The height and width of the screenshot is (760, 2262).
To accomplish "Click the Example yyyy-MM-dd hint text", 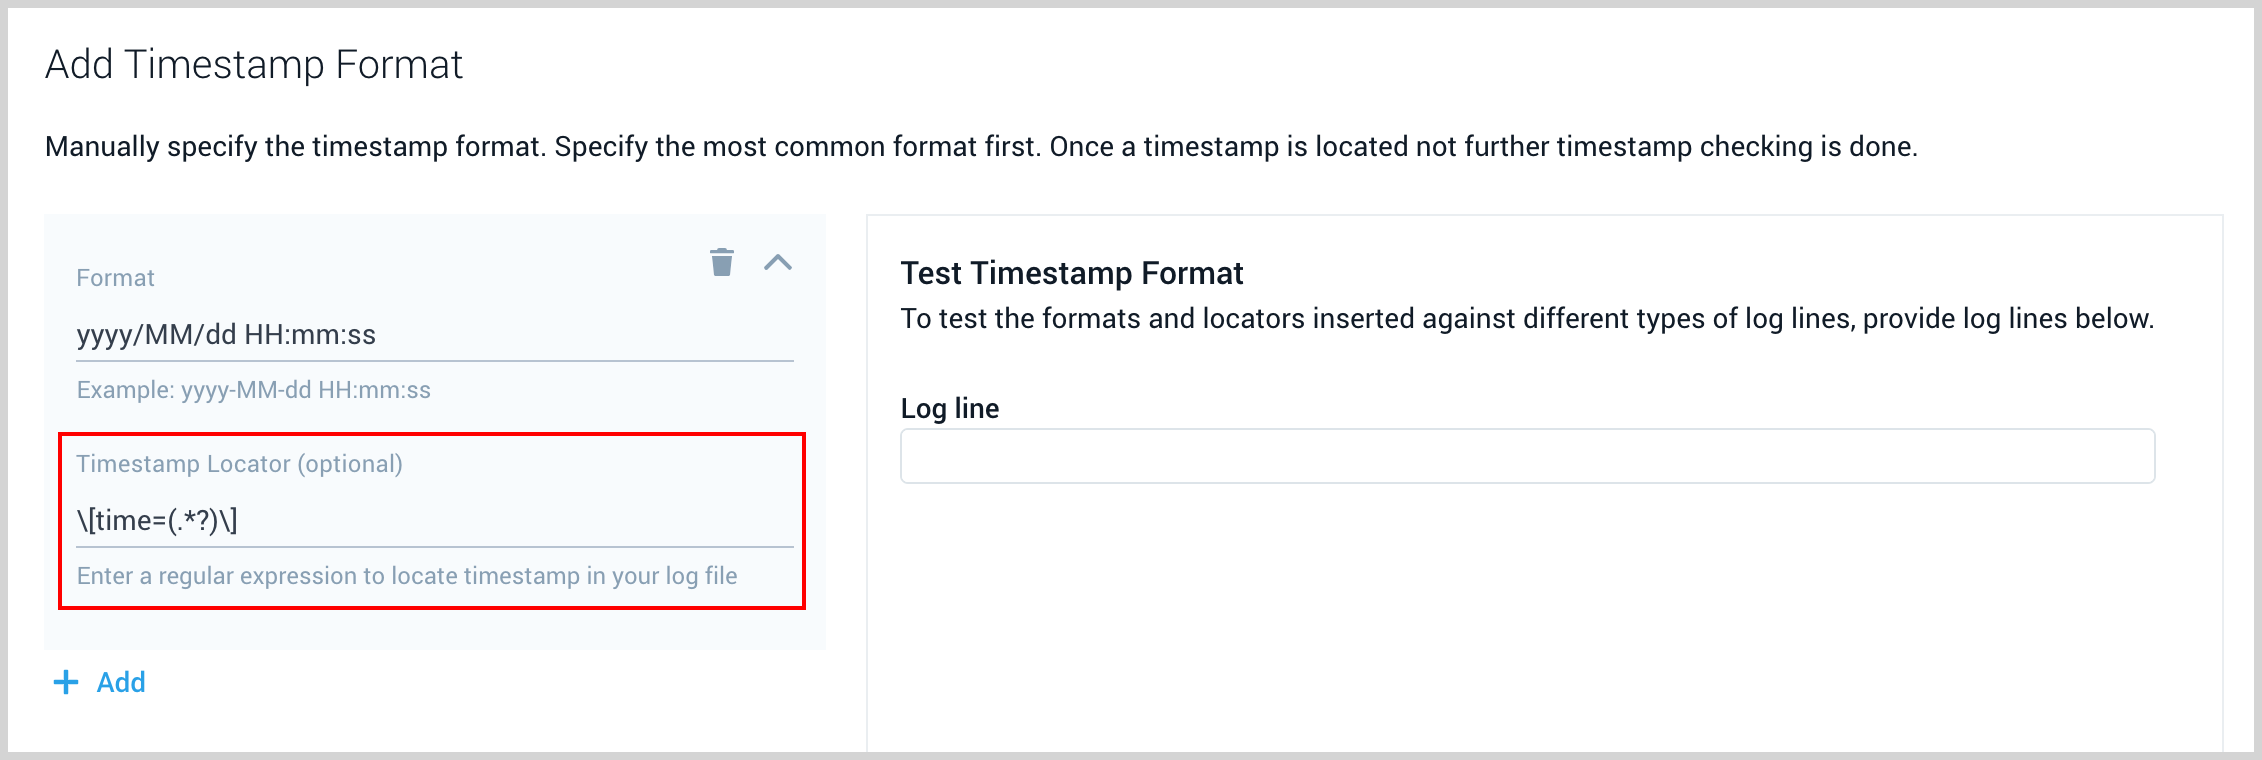I will (253, 390).
